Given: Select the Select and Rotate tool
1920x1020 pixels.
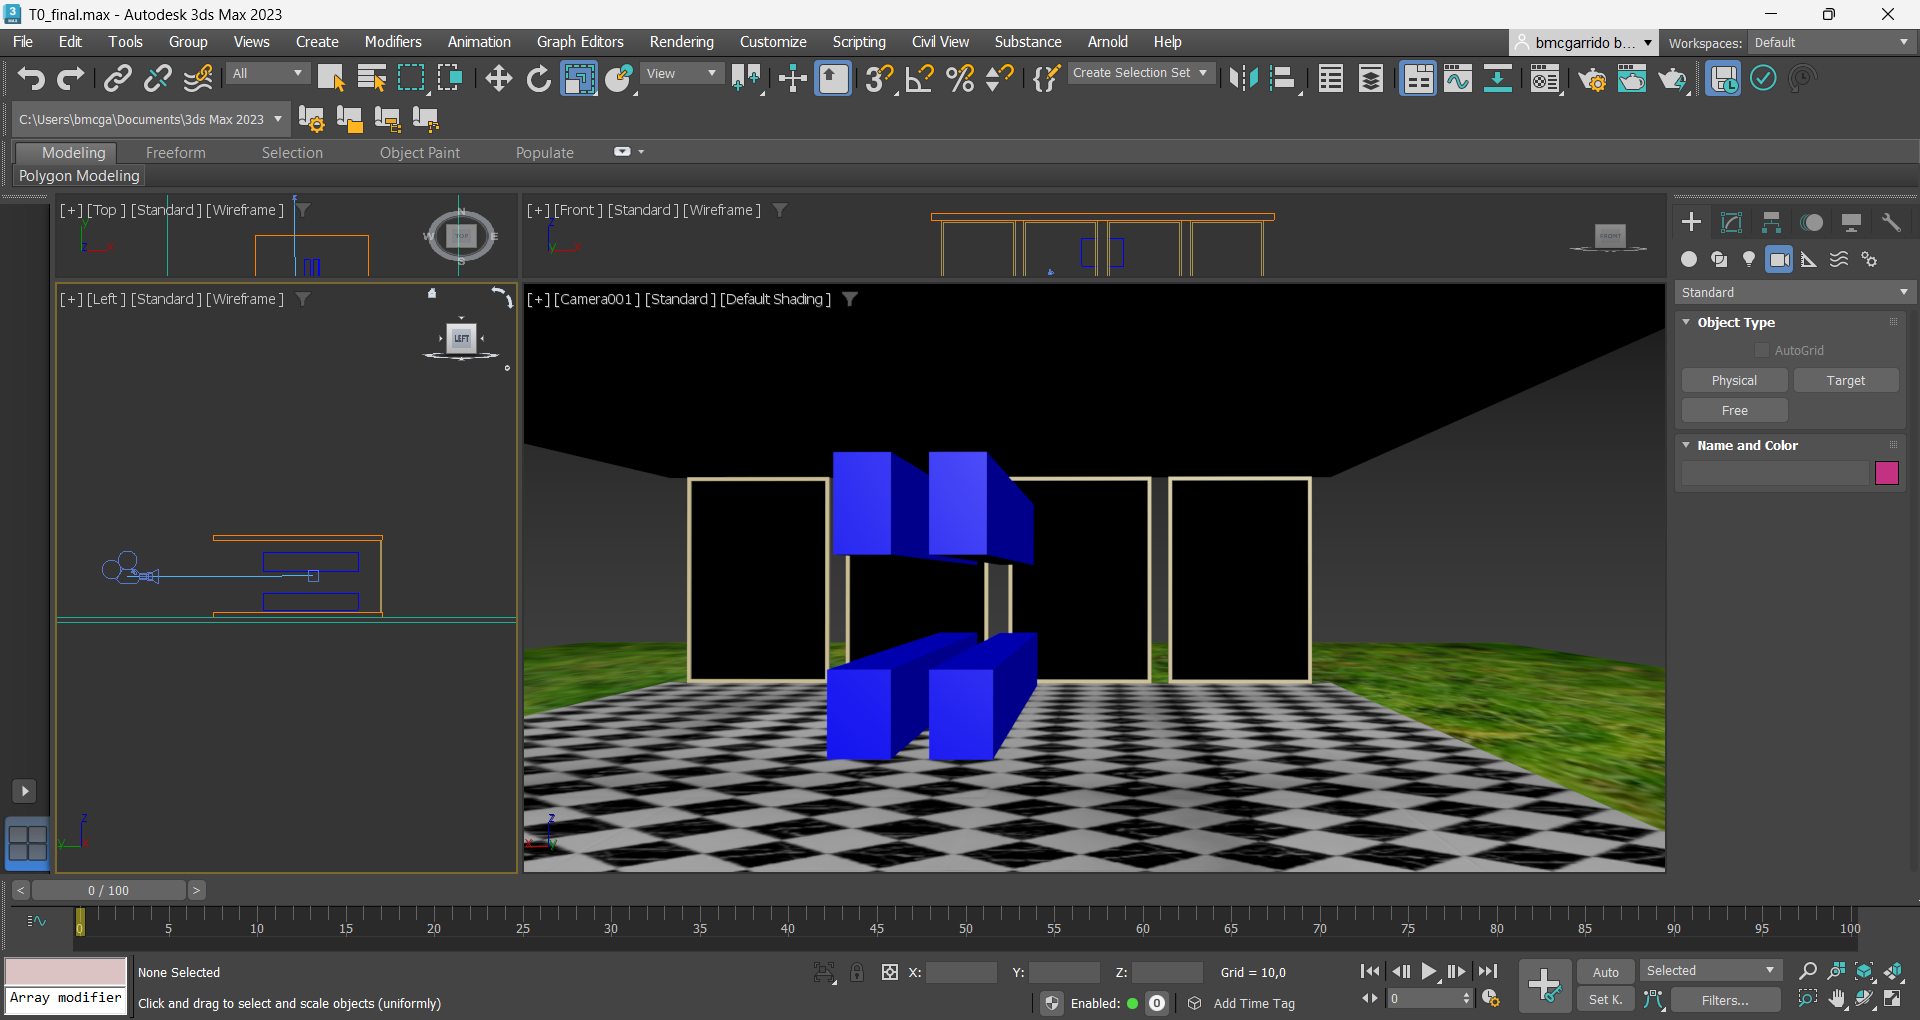Looking at the screenshot, I should (x=538, y=78).
